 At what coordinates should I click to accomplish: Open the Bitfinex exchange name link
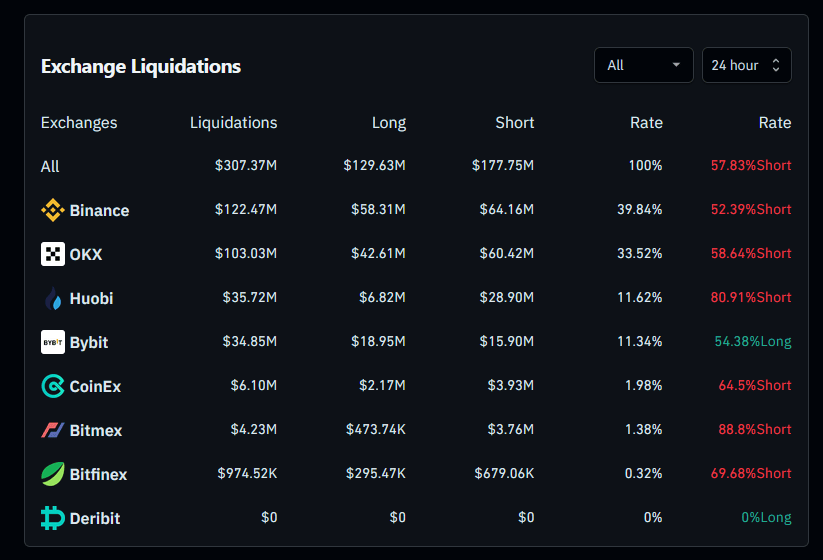(x=98, y=475)
